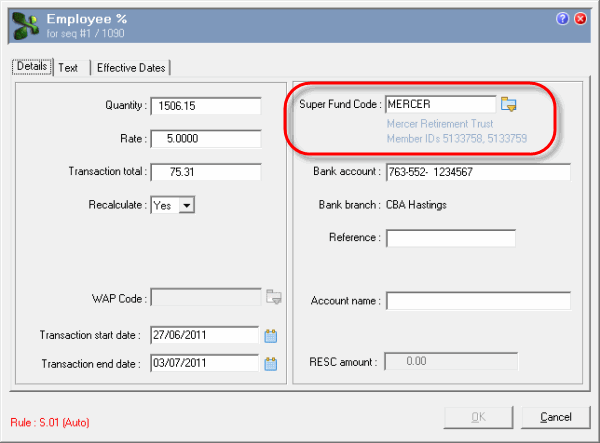Open the calendar for Transaction end date
Screen dimensions: 600x443
coord(270,364)
